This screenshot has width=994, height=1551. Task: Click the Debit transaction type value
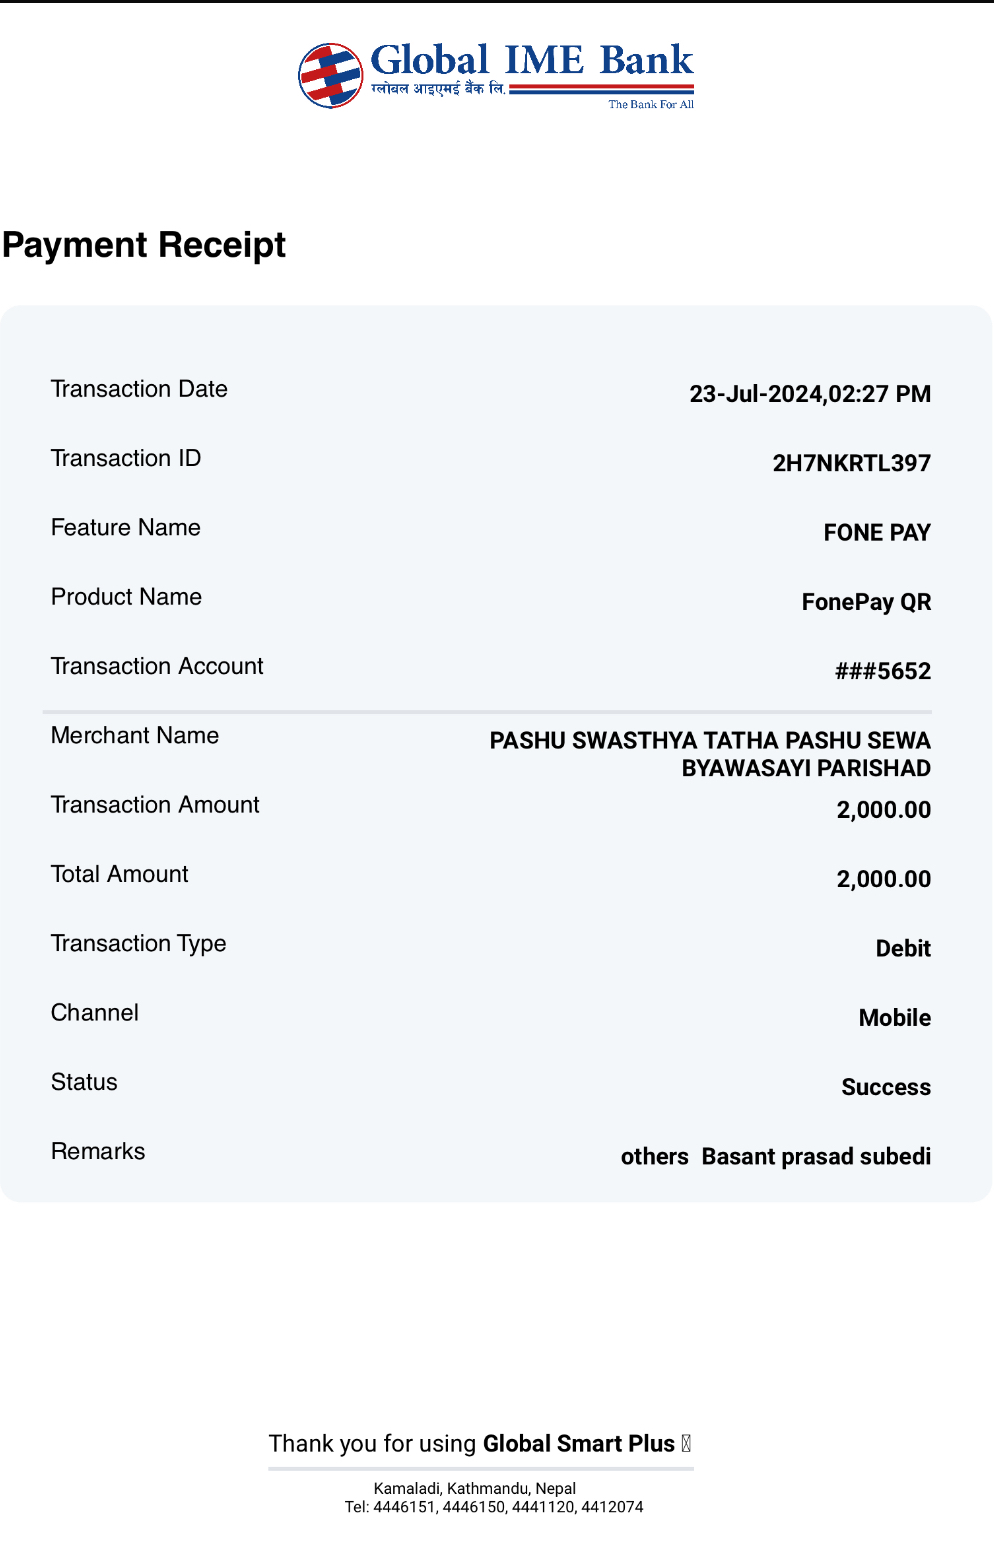pyautogui.click(x=903, y=948)
